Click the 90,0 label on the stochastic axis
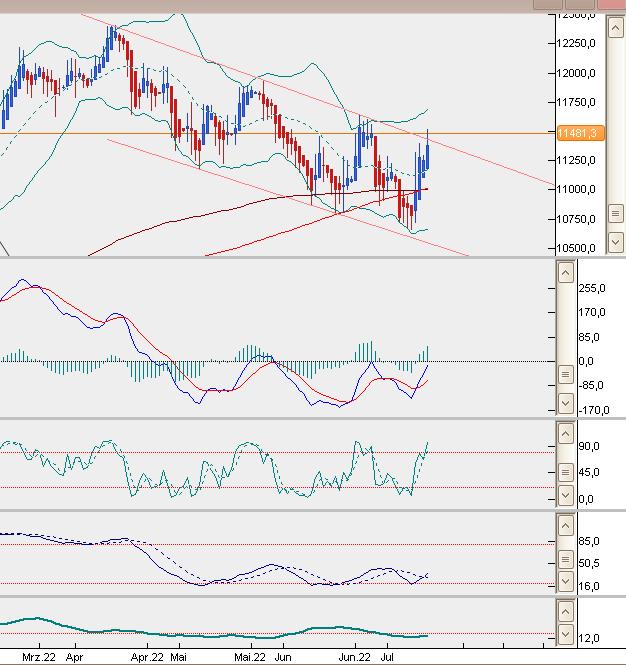The image size is (626, 665). click(x=589, y=446)
